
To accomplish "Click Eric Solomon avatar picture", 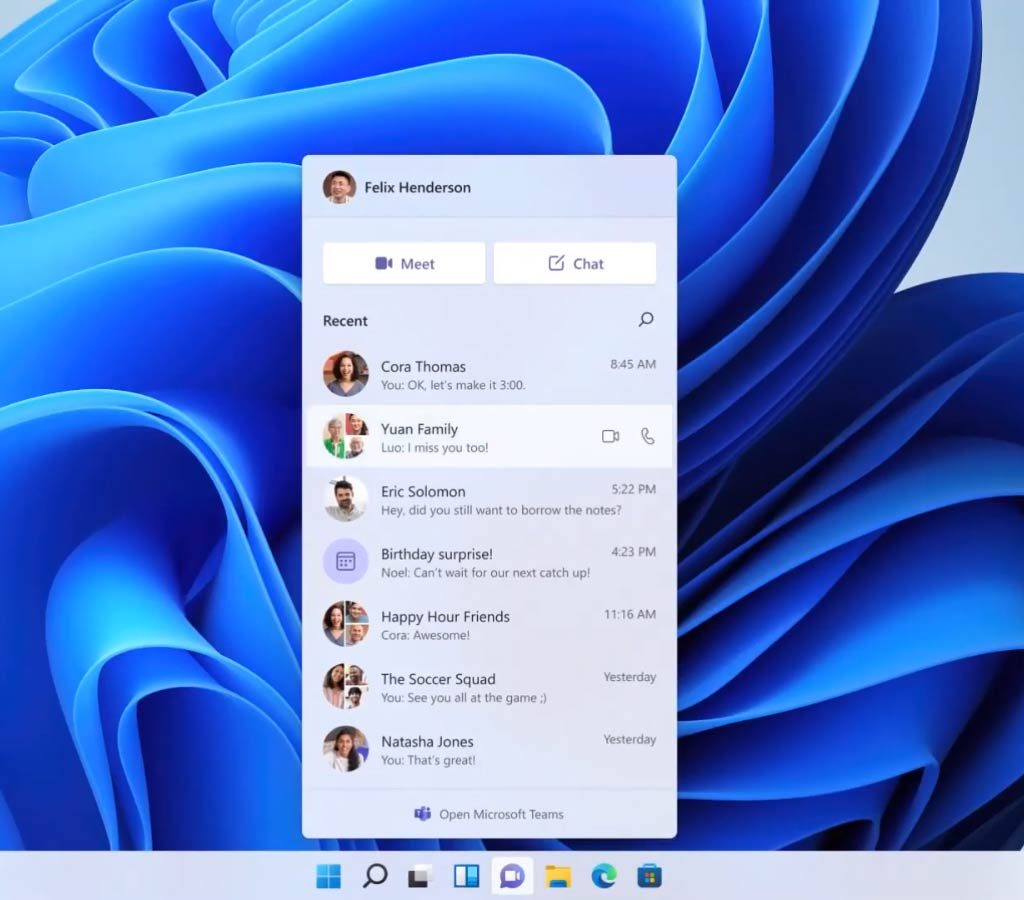I will 345,499.
